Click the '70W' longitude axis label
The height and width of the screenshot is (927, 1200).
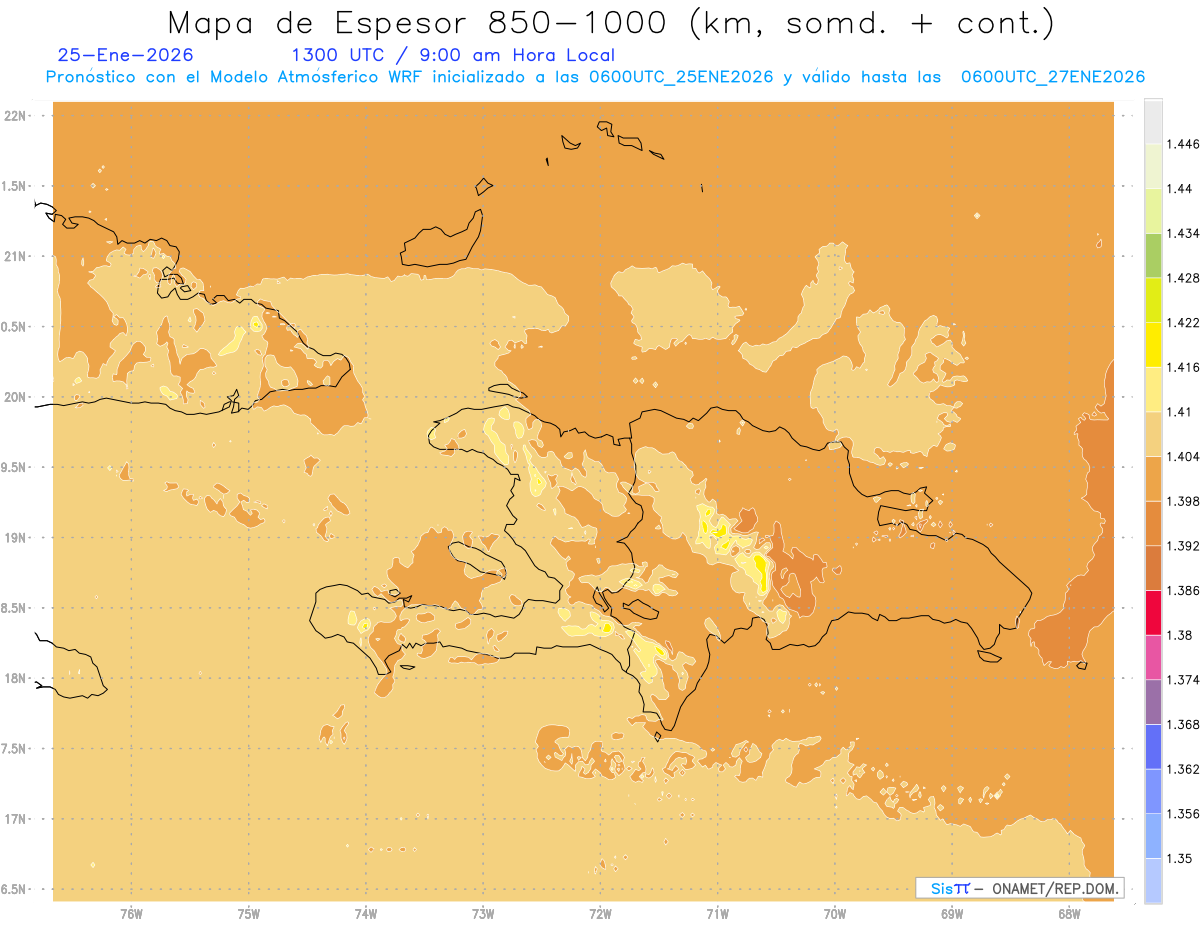point(835,913)
